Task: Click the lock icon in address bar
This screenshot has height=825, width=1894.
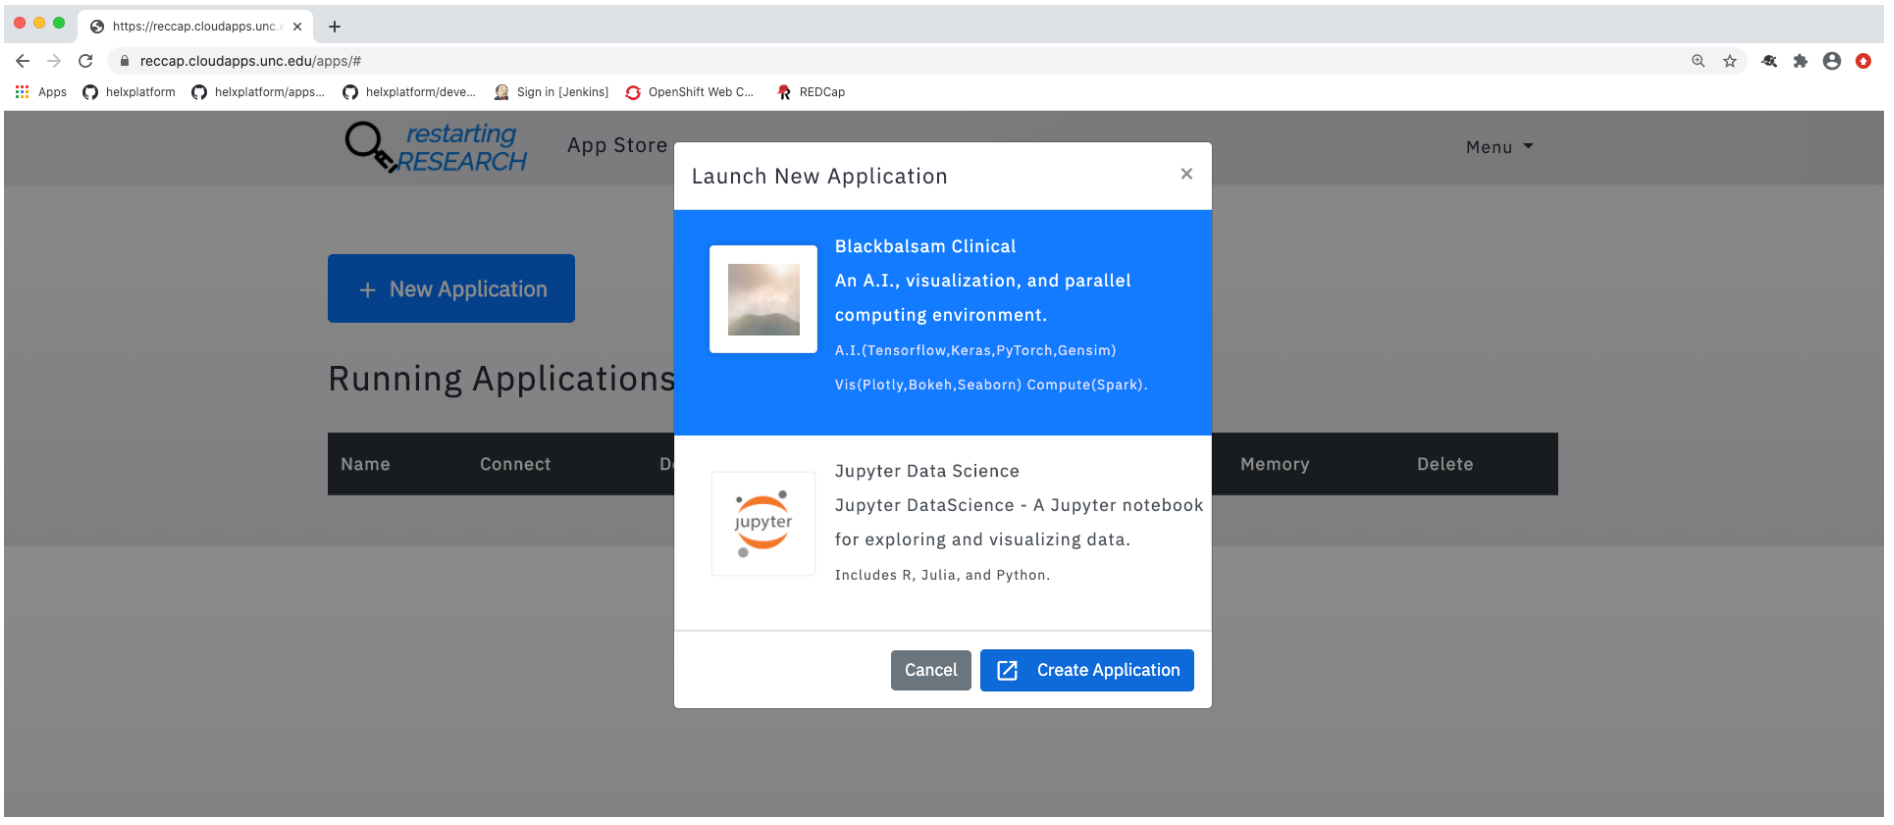Action: [124, 61]
